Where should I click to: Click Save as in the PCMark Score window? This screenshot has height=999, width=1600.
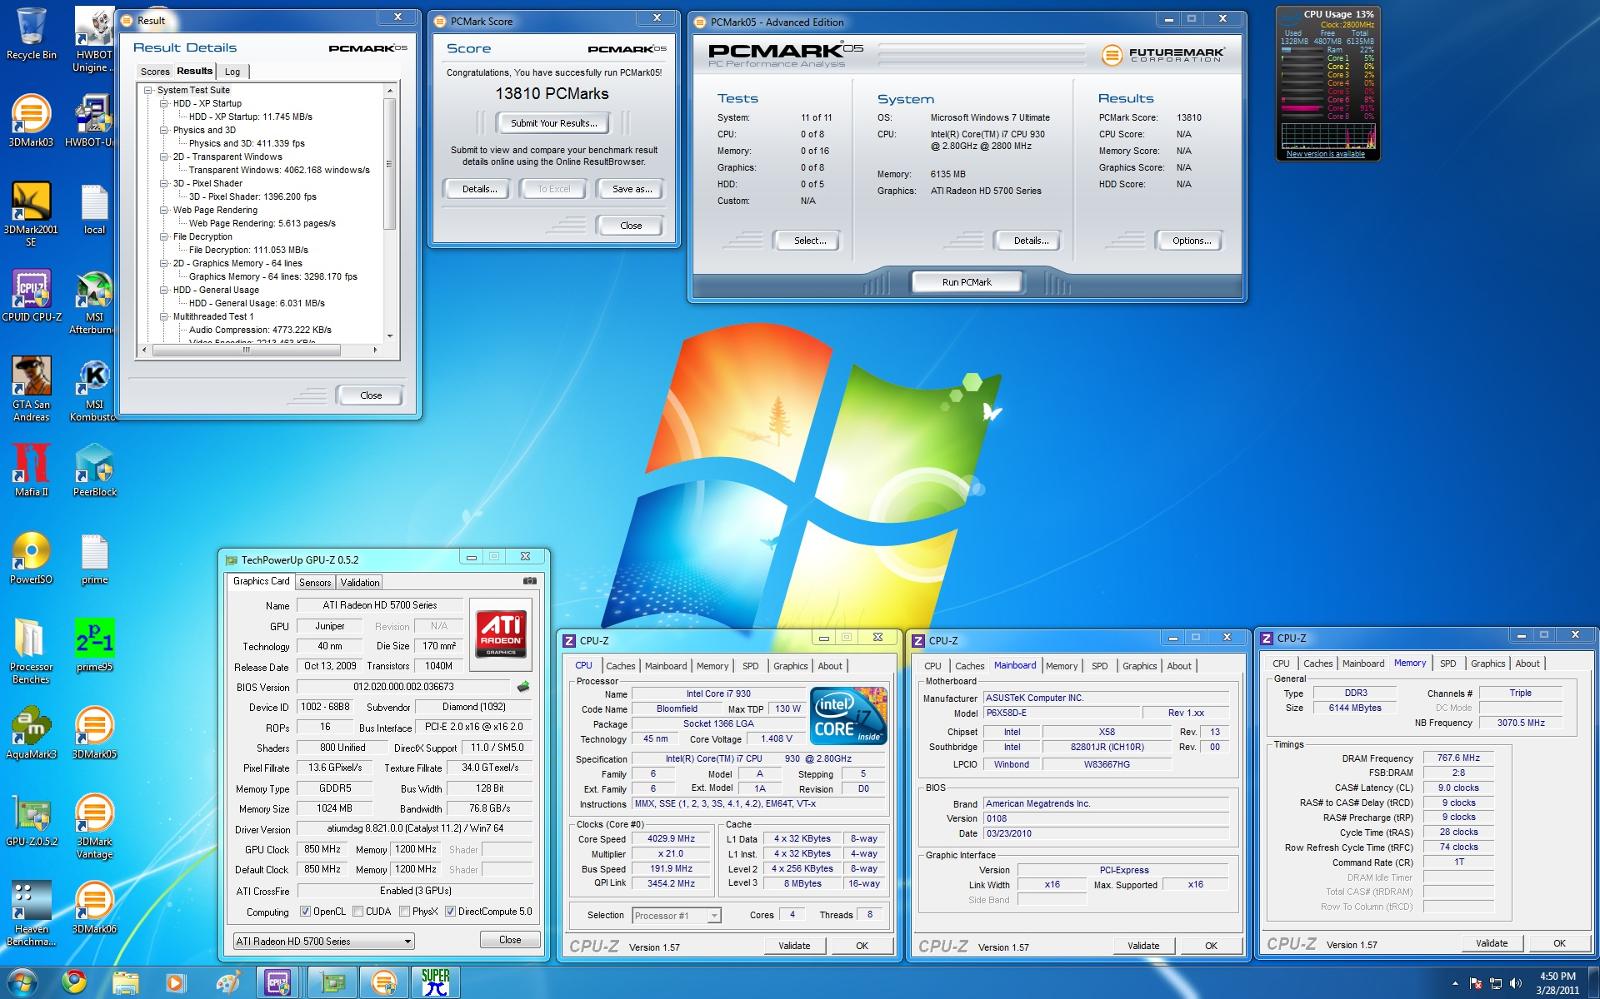(x=632, y=189)
